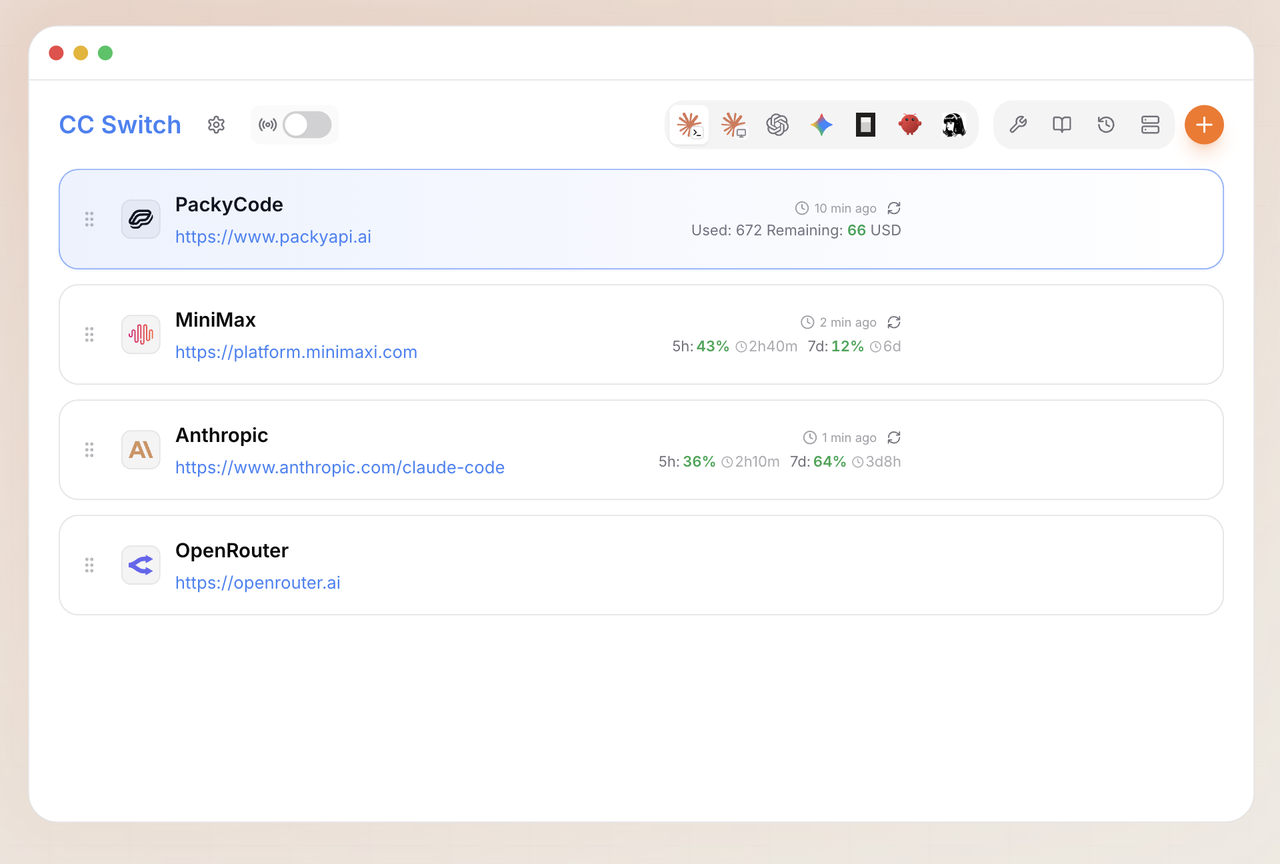This screenshot has height=864, width=1280.
Task: Select the anime girl avatar app icon
Action: (x=953, y=125)
